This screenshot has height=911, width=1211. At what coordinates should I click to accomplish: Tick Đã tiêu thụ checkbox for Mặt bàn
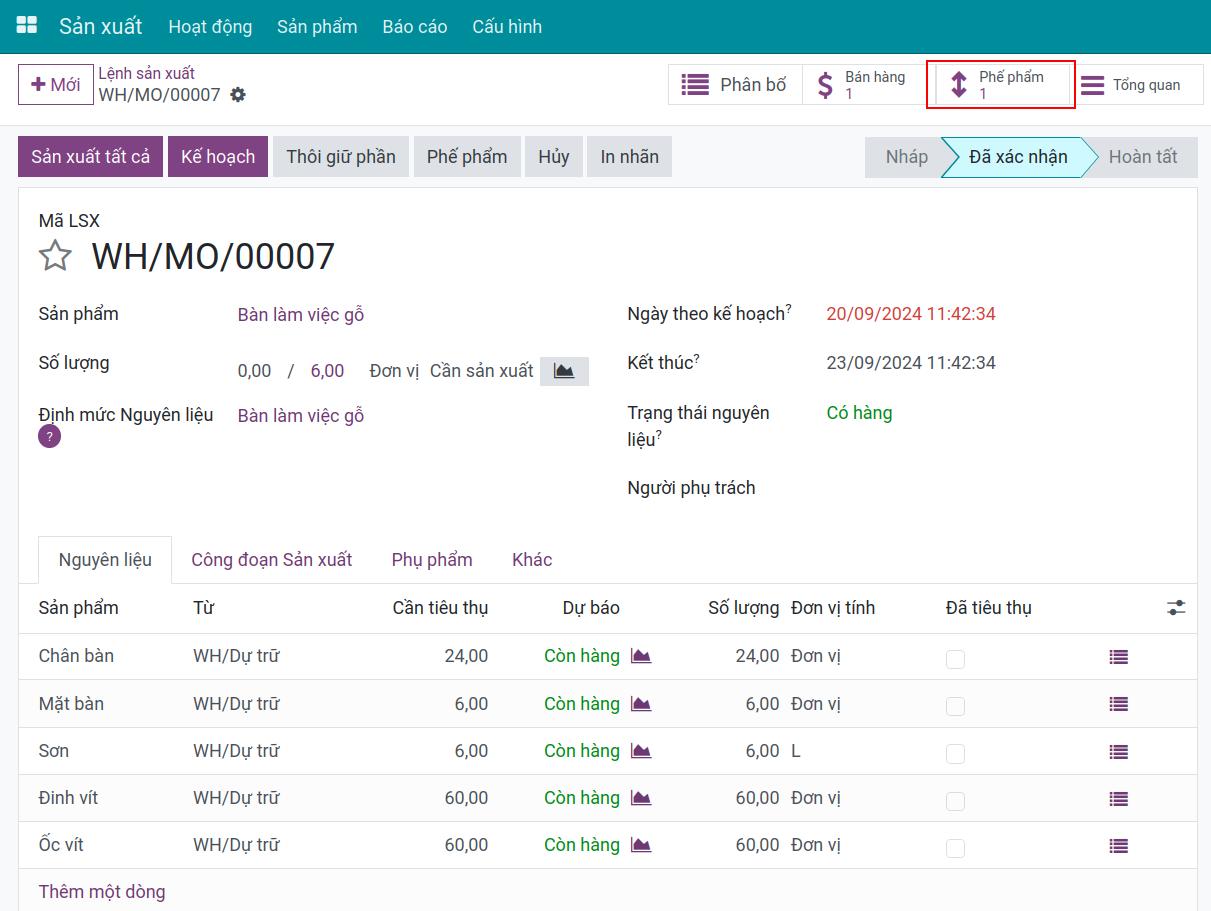click(x=955, y=706)
